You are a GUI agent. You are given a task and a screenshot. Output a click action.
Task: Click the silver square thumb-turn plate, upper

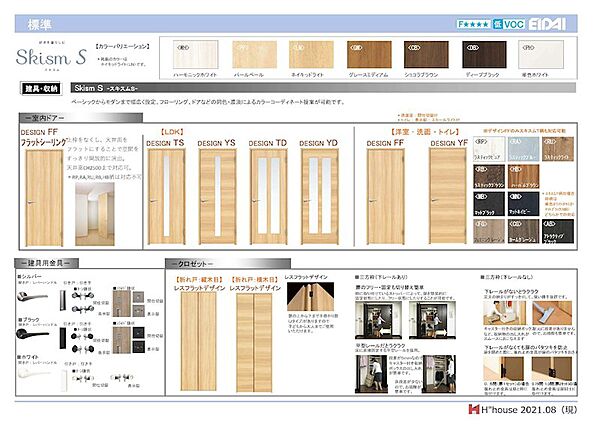click(x=138, y=297)
